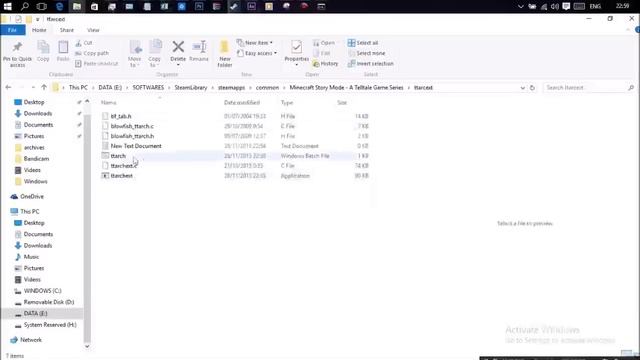Open Bandicam folder in sidebar
This screenshot has height=360, width=640.
click(36, 158)
